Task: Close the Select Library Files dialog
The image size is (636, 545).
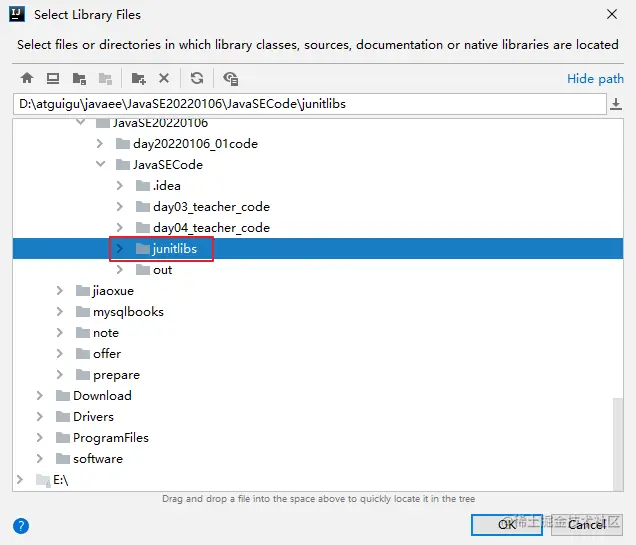Action: 612,14
